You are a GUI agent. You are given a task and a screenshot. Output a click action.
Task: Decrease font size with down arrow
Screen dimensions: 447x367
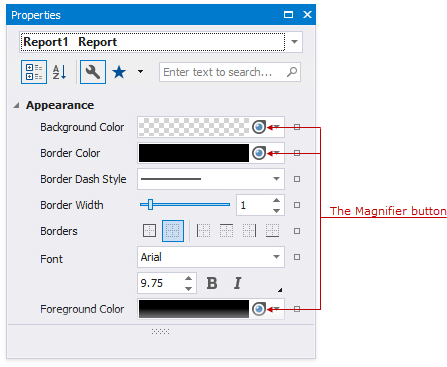coord(188,289)
